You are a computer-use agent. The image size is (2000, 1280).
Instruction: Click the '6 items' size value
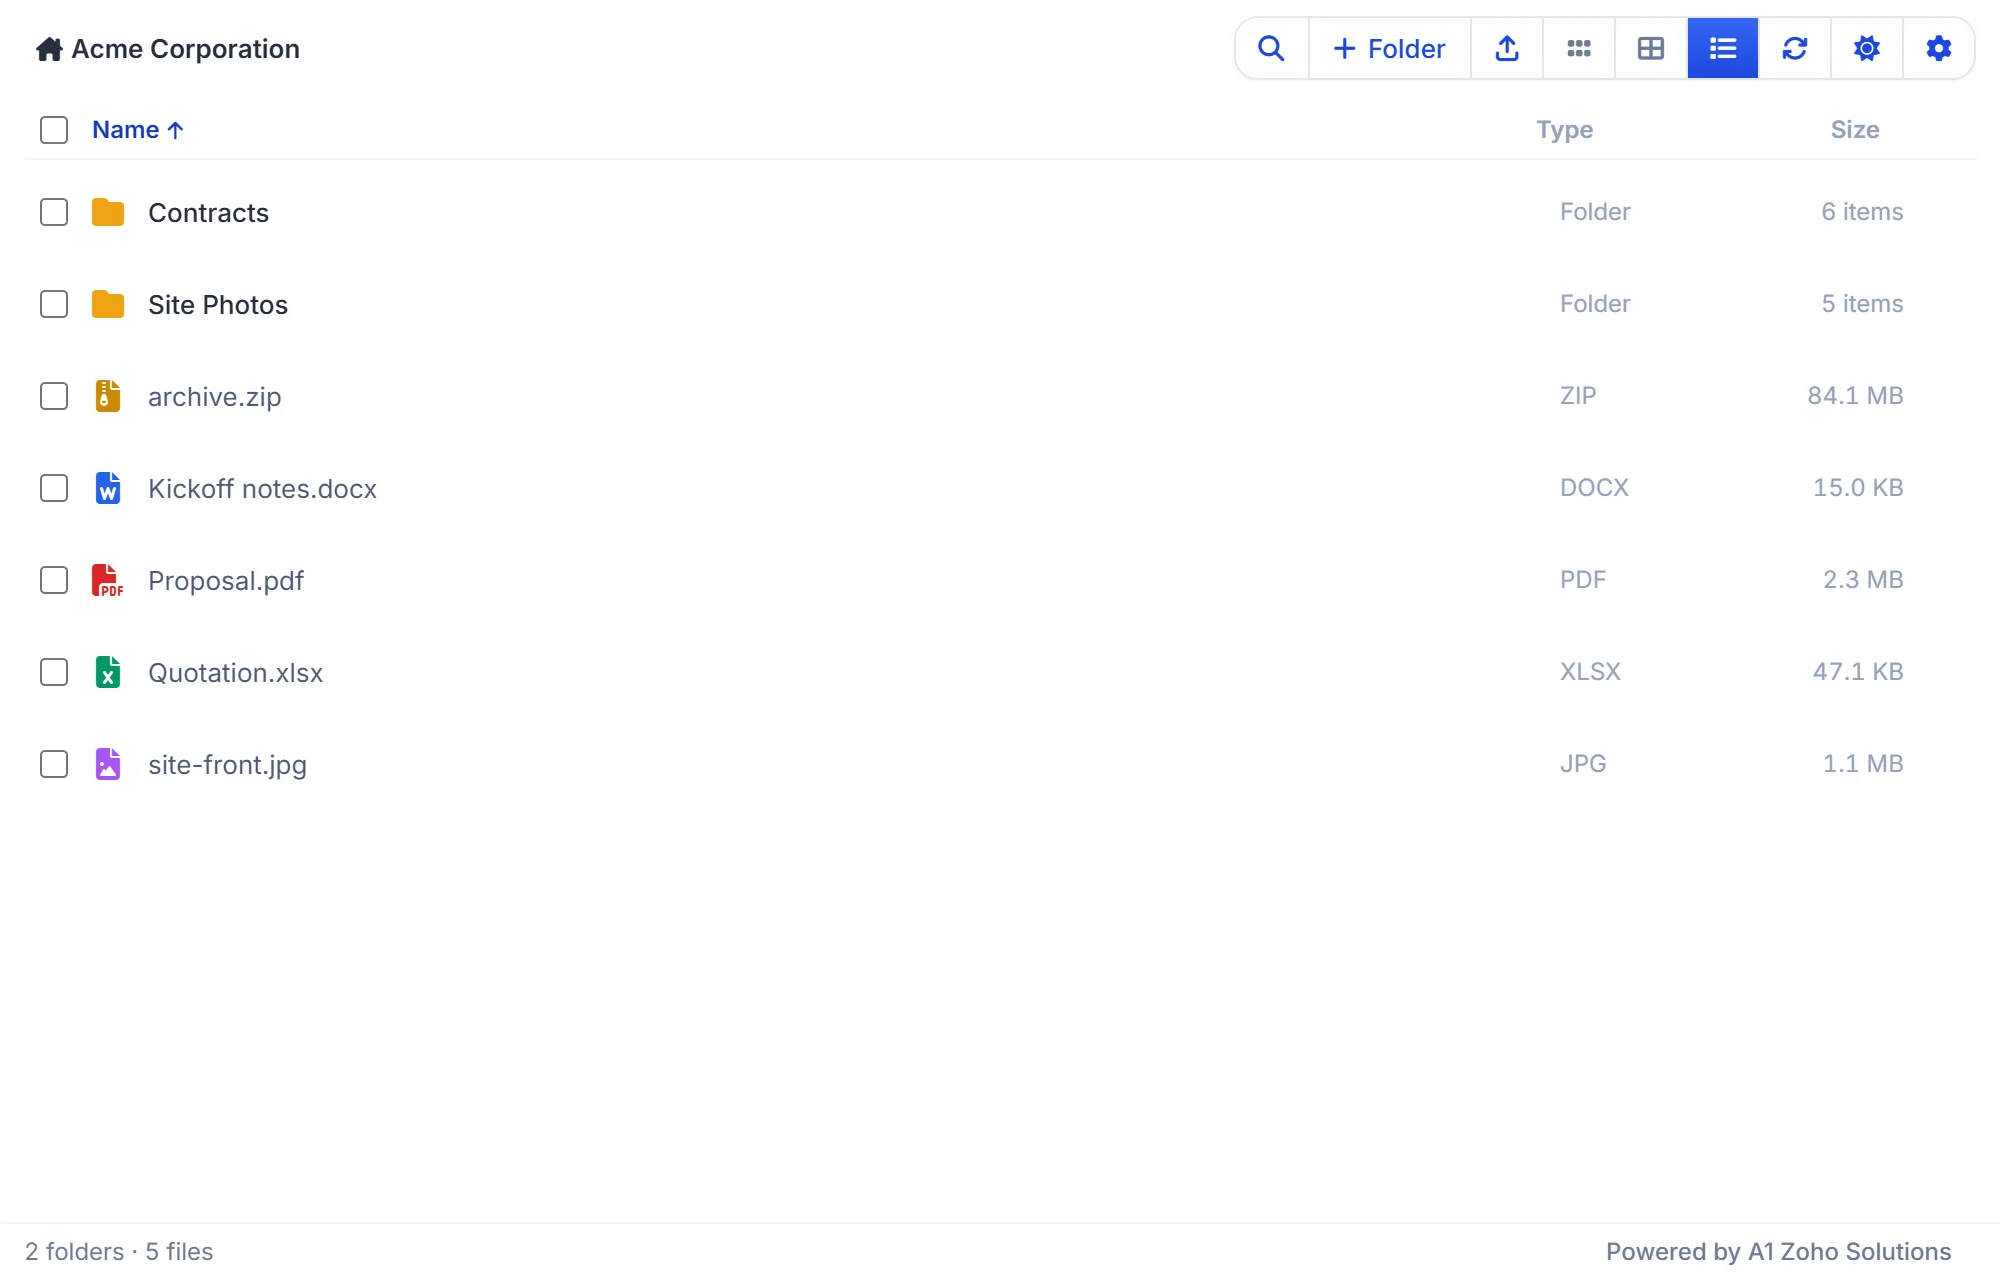(1862, 212)
